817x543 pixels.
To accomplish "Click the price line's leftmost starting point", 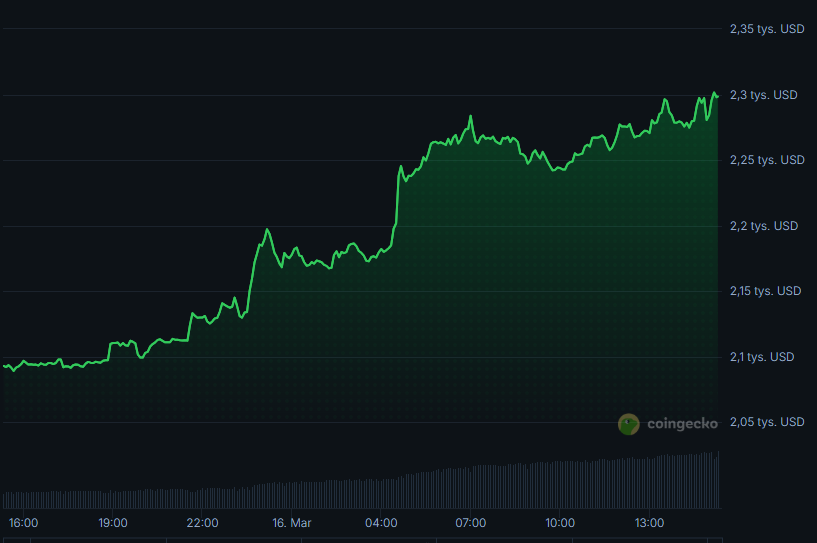I will click(x=4, y=366).
